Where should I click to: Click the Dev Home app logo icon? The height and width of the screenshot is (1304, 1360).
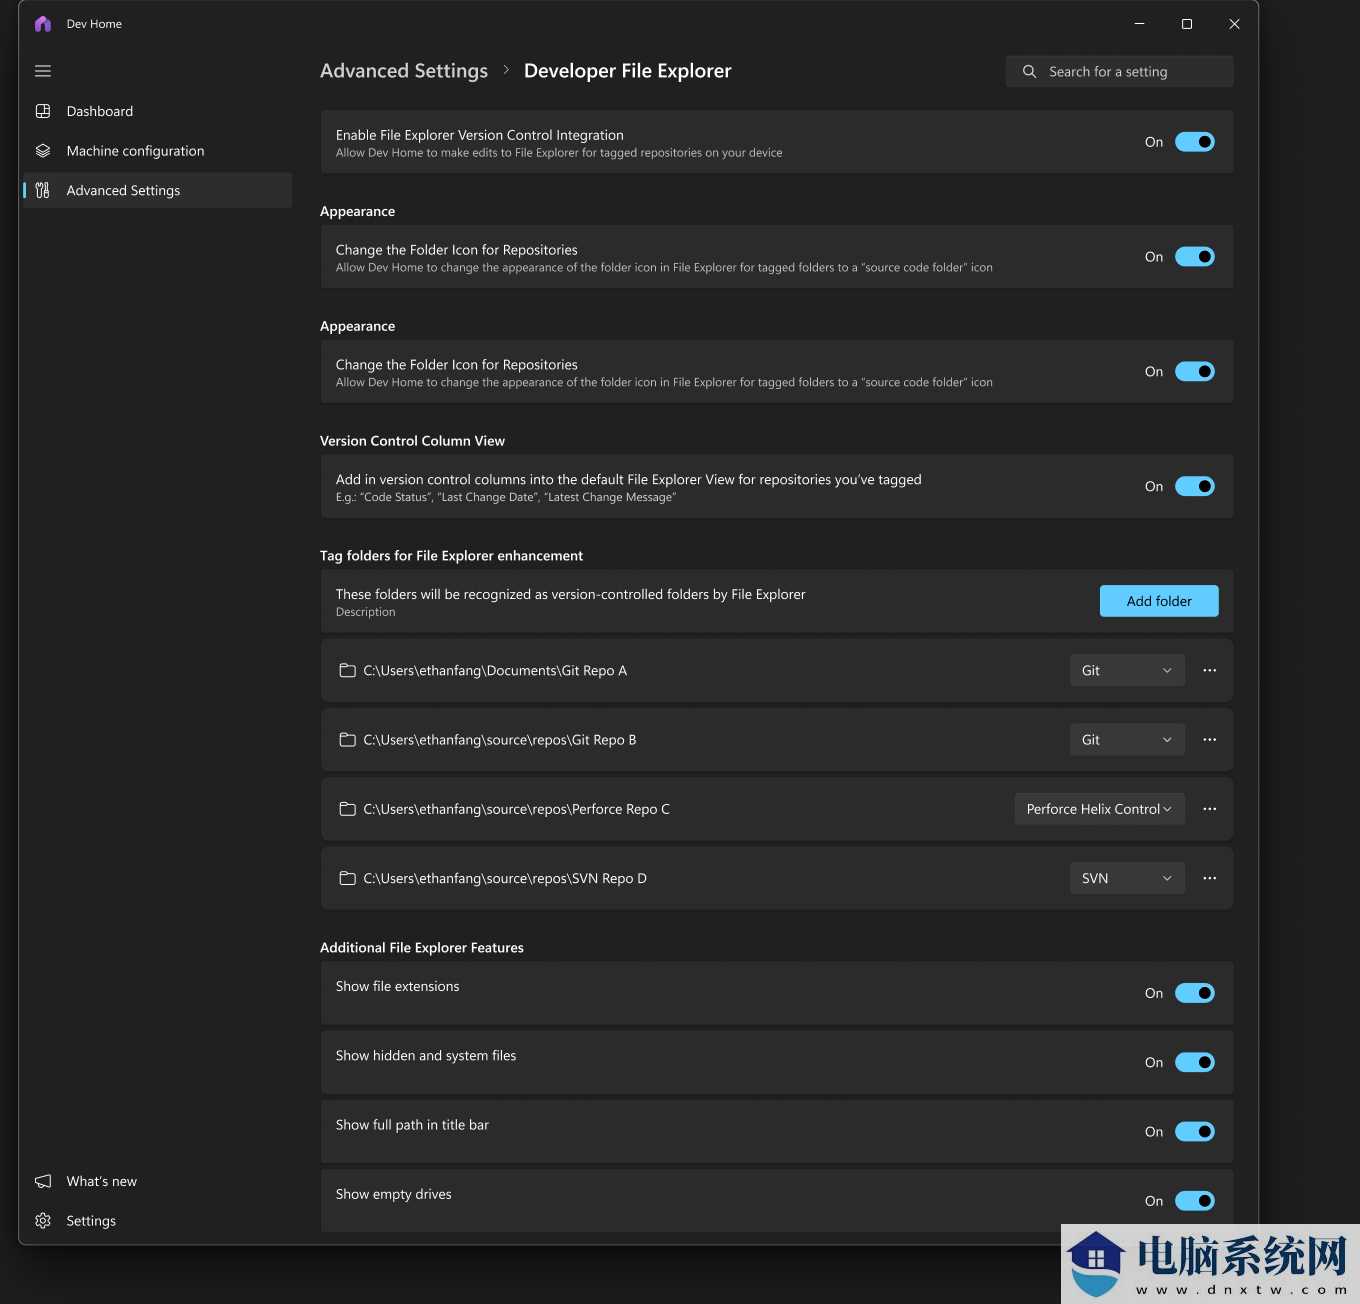43,24
